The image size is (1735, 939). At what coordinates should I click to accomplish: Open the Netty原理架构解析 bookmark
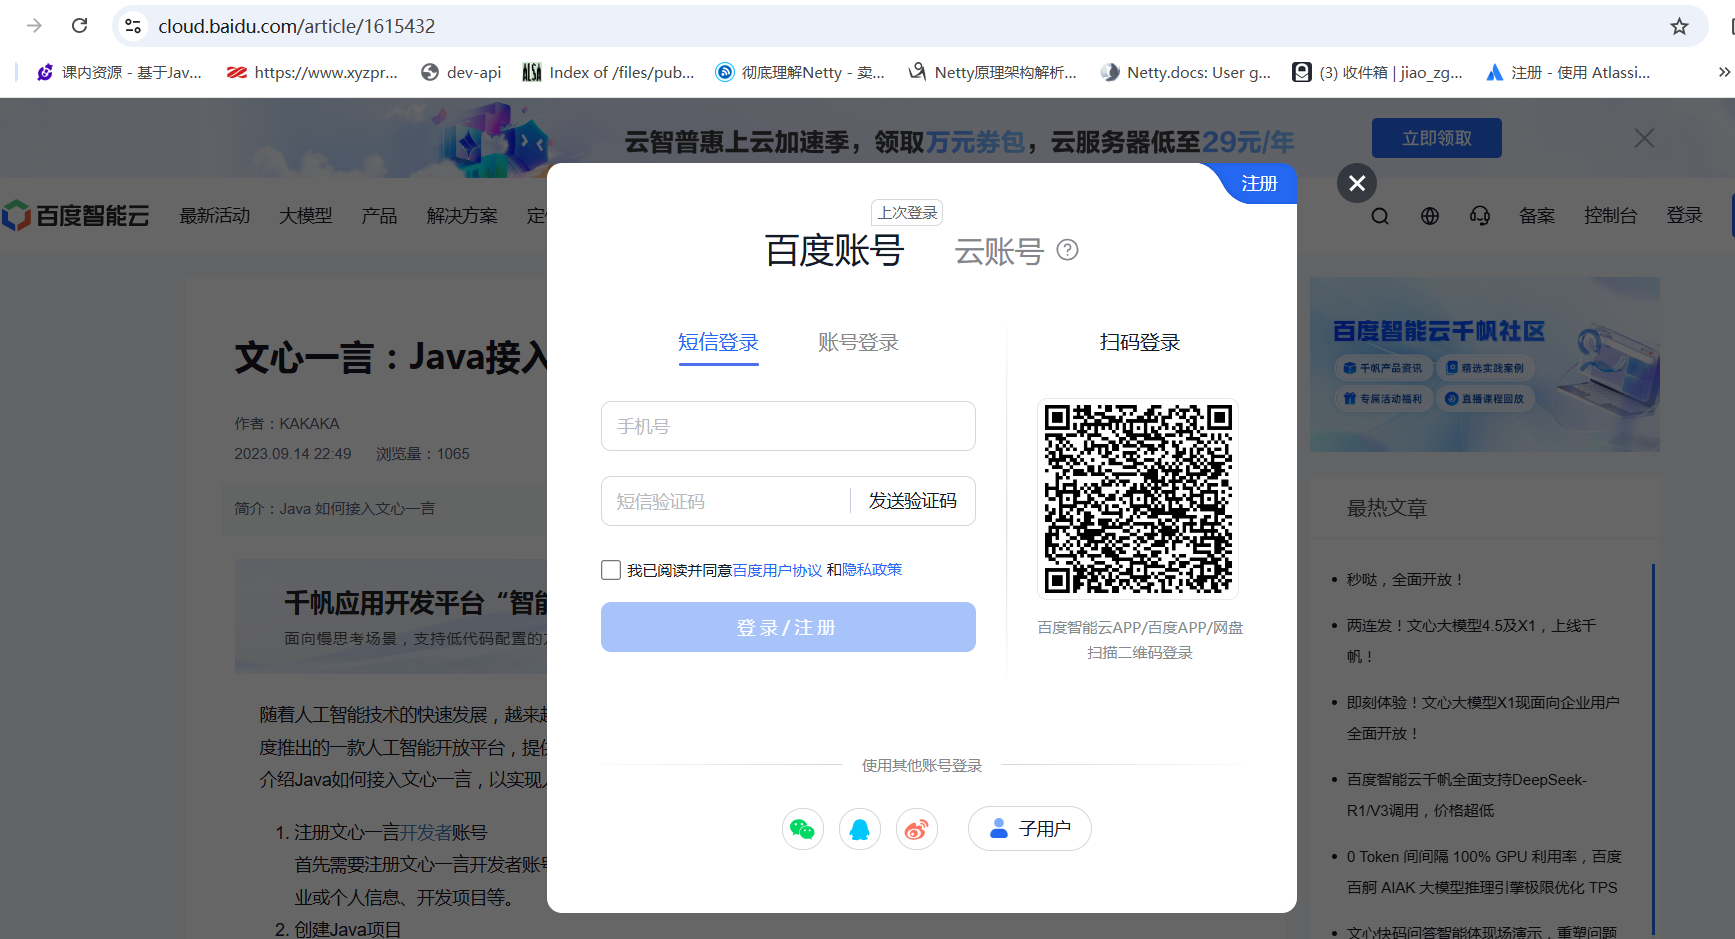pos(992,72)
